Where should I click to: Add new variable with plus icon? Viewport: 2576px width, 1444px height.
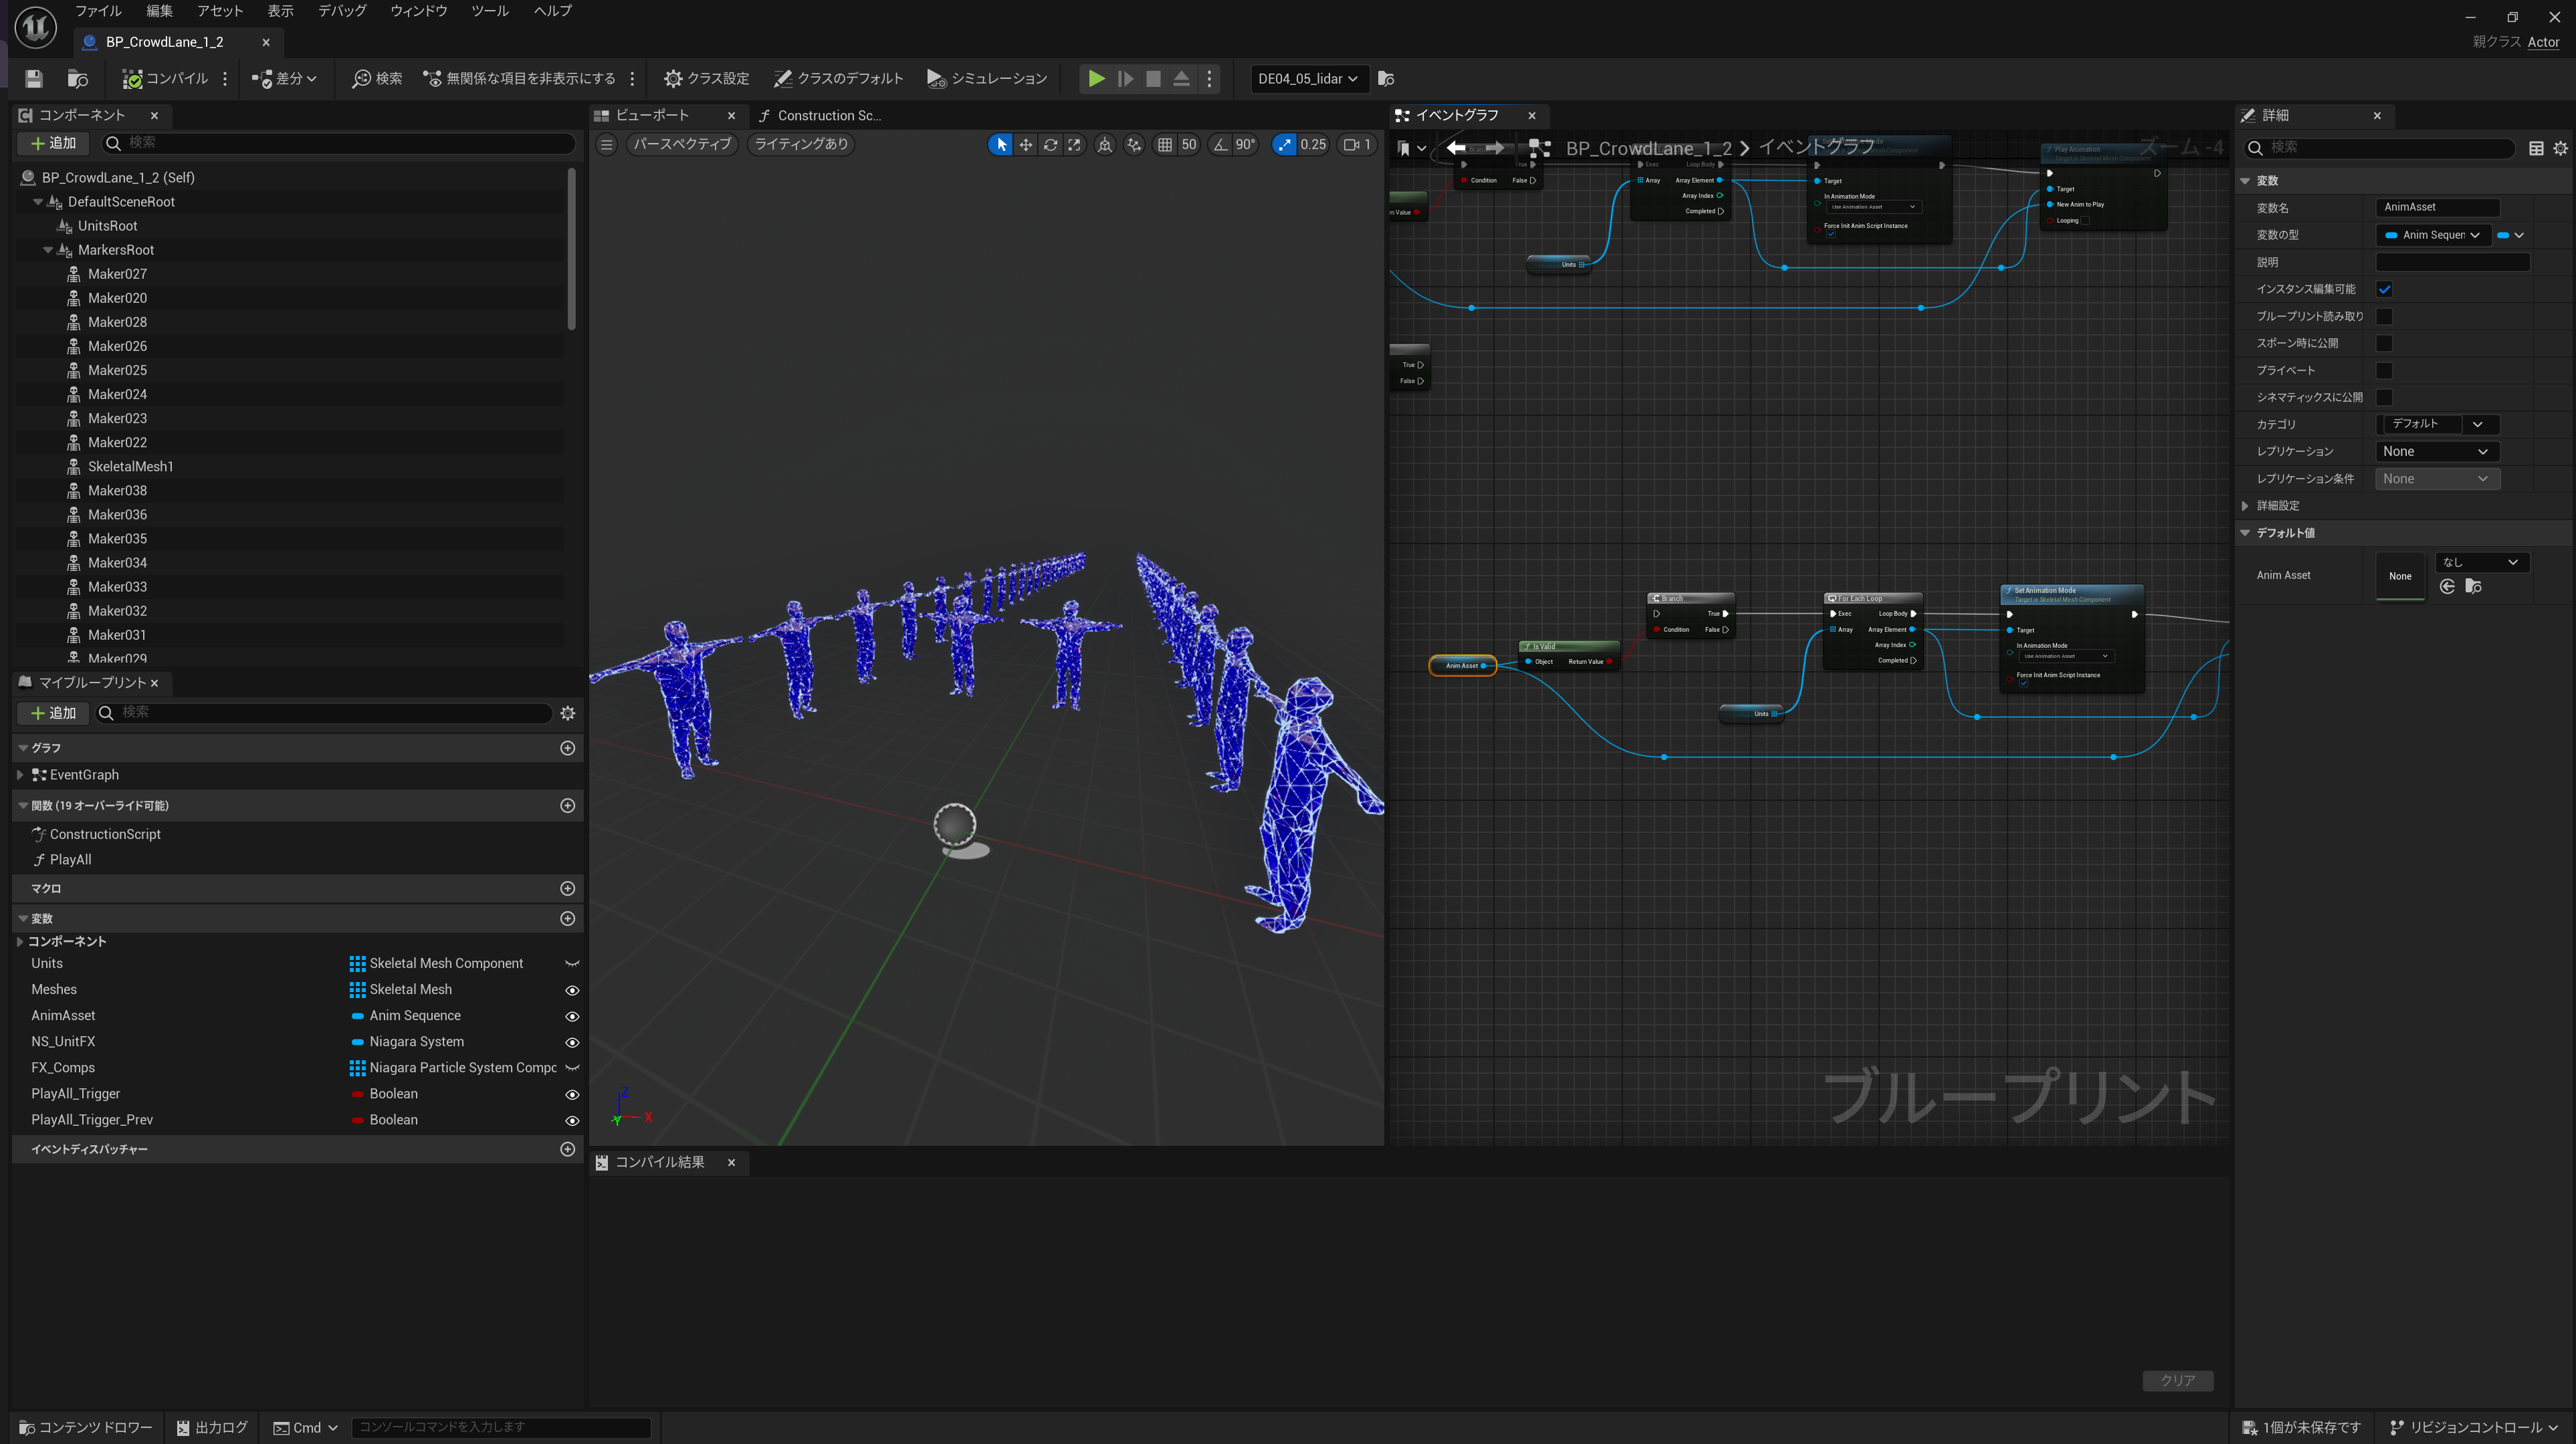click(568, 918)
